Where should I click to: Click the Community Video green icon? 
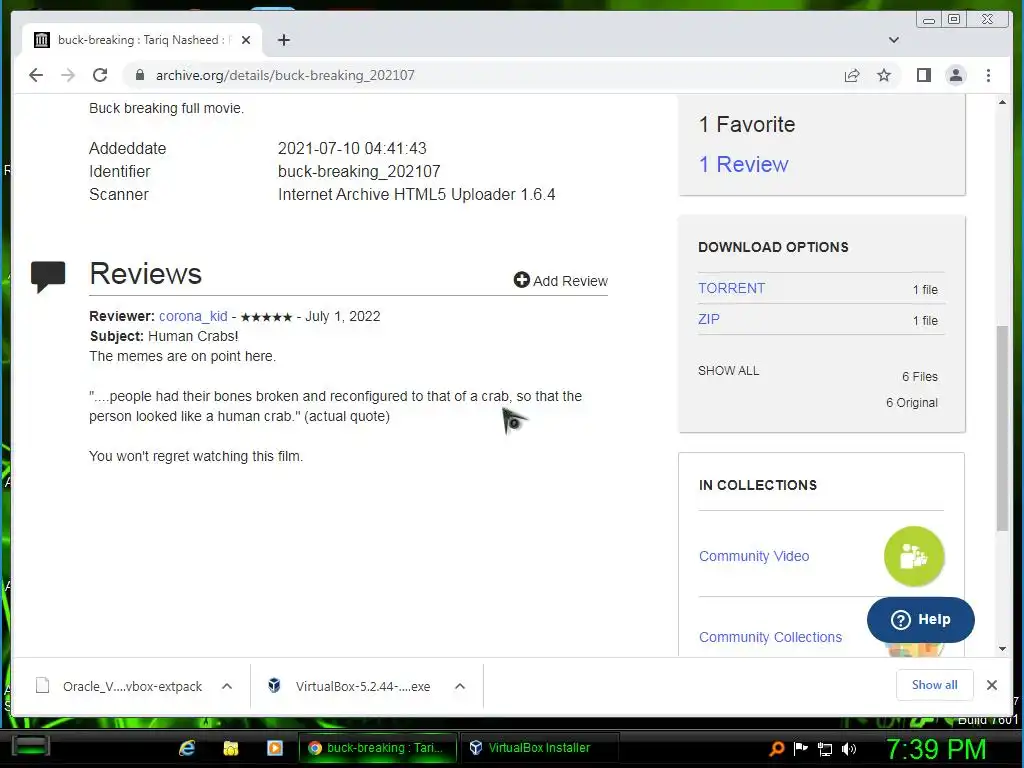914,556
